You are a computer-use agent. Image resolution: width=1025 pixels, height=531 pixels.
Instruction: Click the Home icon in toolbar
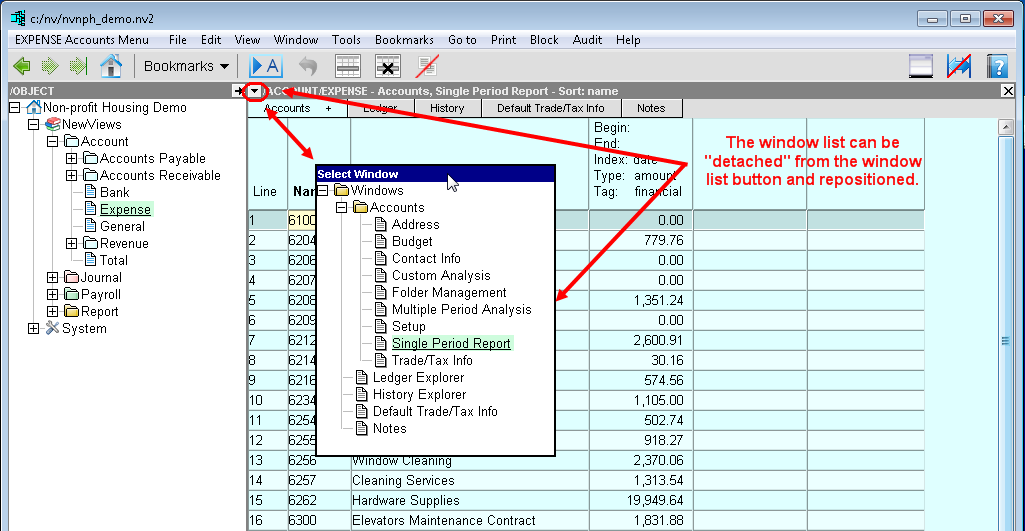[x=111, y=67]
